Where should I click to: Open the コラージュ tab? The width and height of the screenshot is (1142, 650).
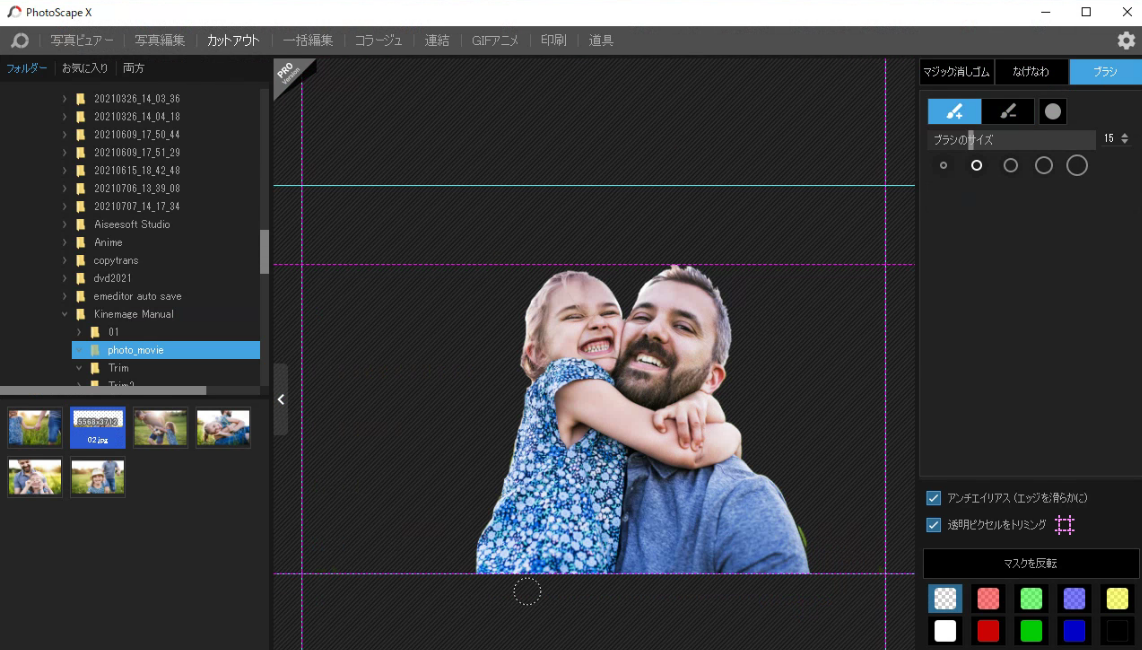[x=378, y=41]
